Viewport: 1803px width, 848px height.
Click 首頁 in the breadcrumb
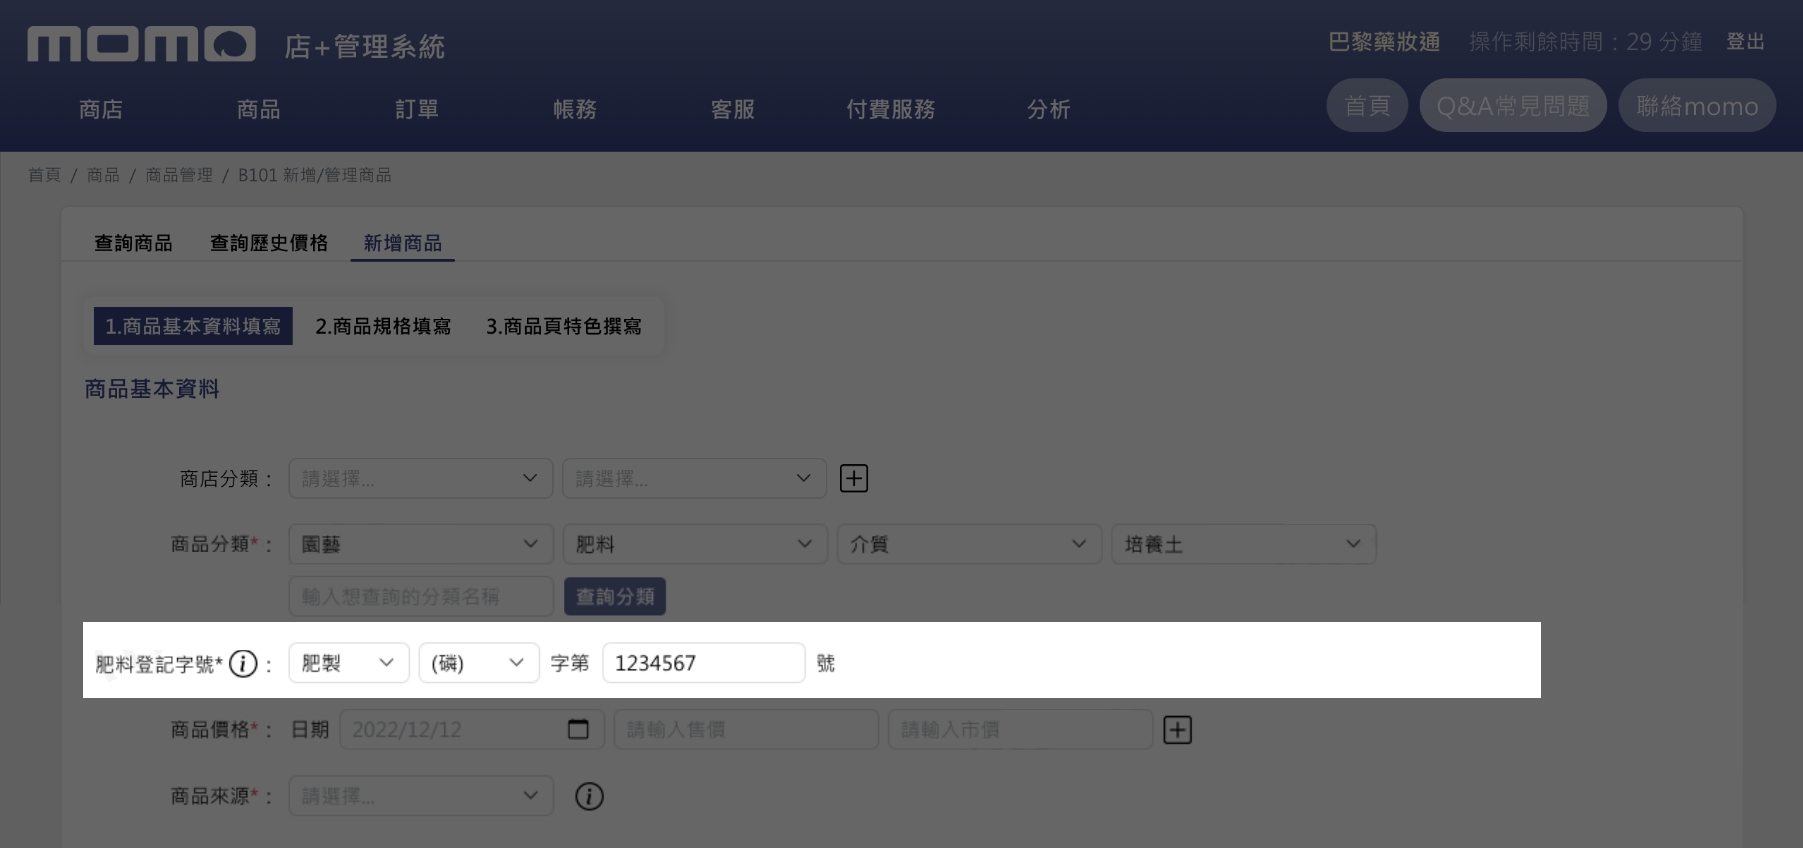click(x=44, y=175)
